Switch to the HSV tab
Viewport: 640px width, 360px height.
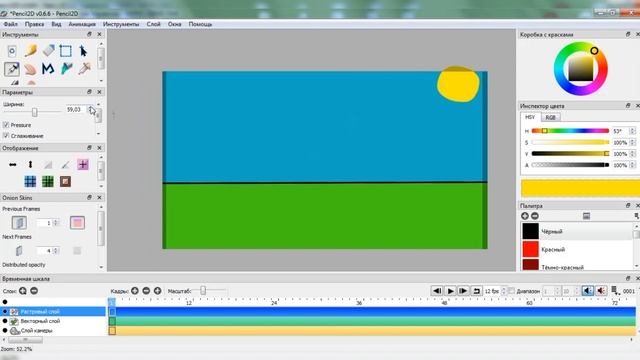[530, 117]
